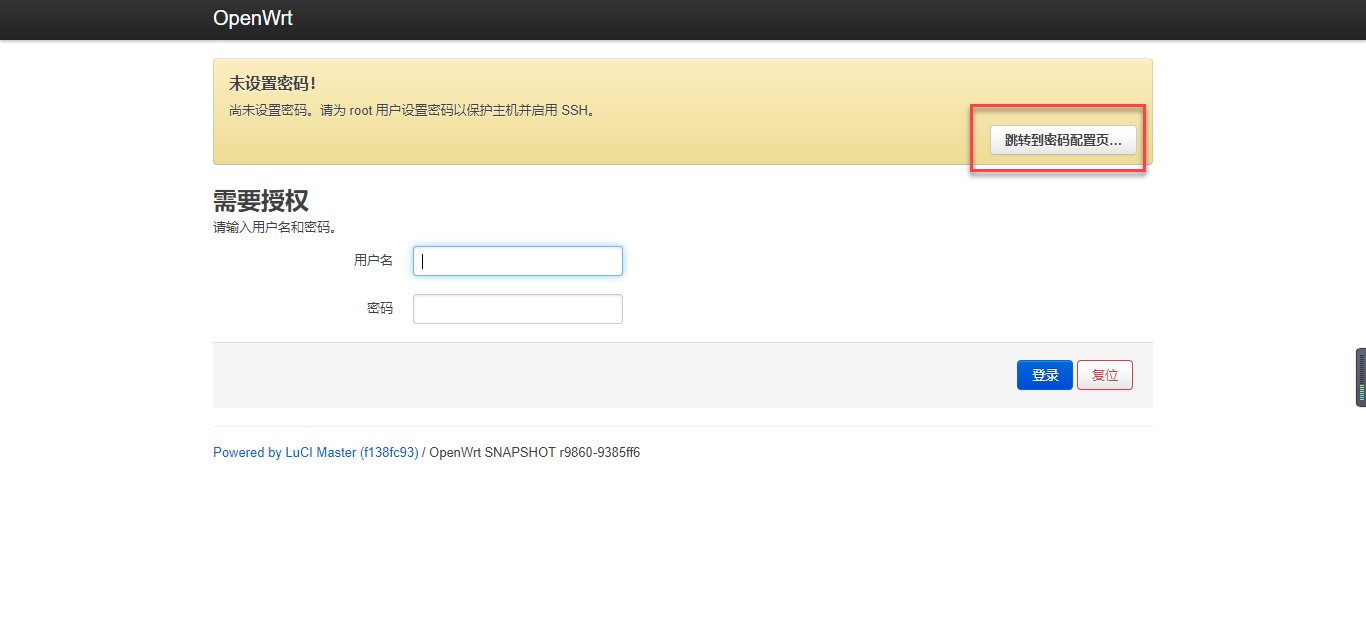Image resolution: width=1366 pixels, height=625 pixels.
Task: Click the 复位 reset button
Action: [1105, 375]
